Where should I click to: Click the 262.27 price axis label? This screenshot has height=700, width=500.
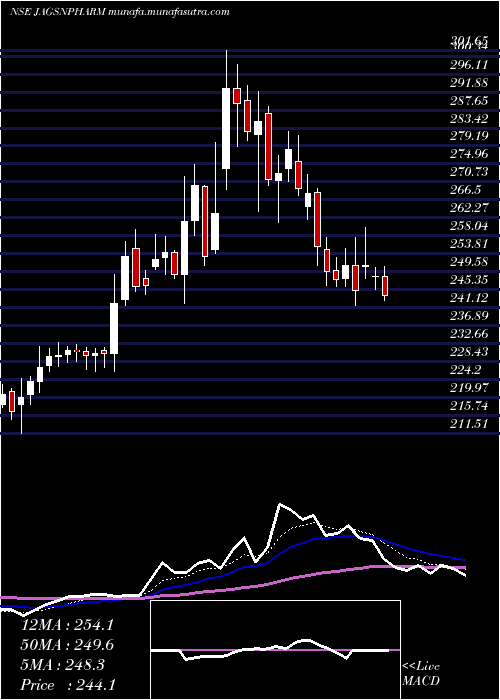point(469,208)
